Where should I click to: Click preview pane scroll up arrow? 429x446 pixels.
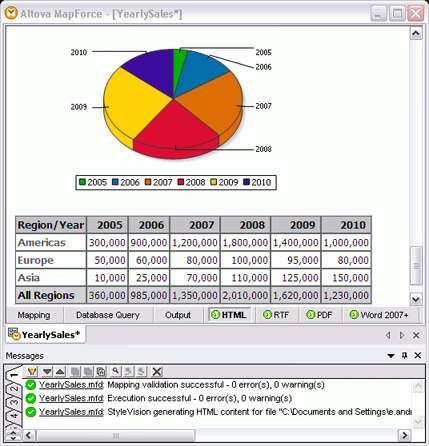point(416,33)
